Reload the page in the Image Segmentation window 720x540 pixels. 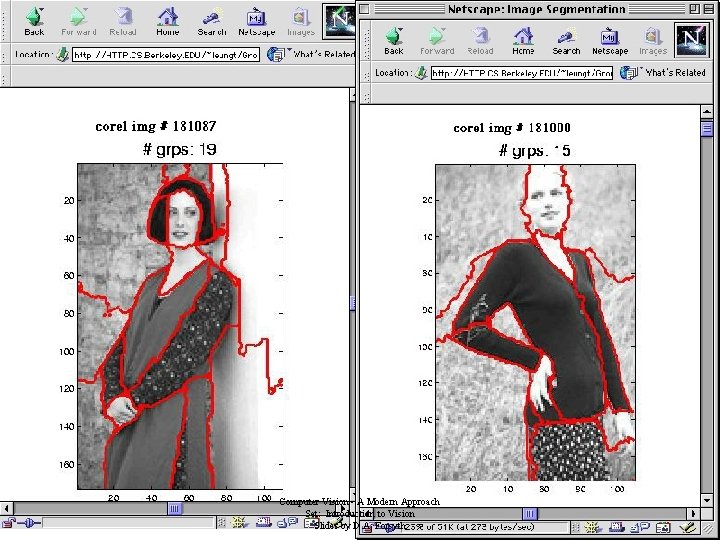click(480, 41)
